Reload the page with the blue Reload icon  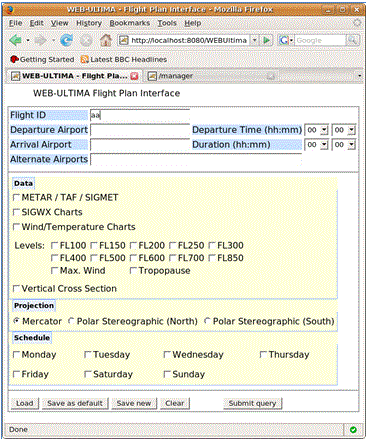pyautogui.click(x=66, y=40)
